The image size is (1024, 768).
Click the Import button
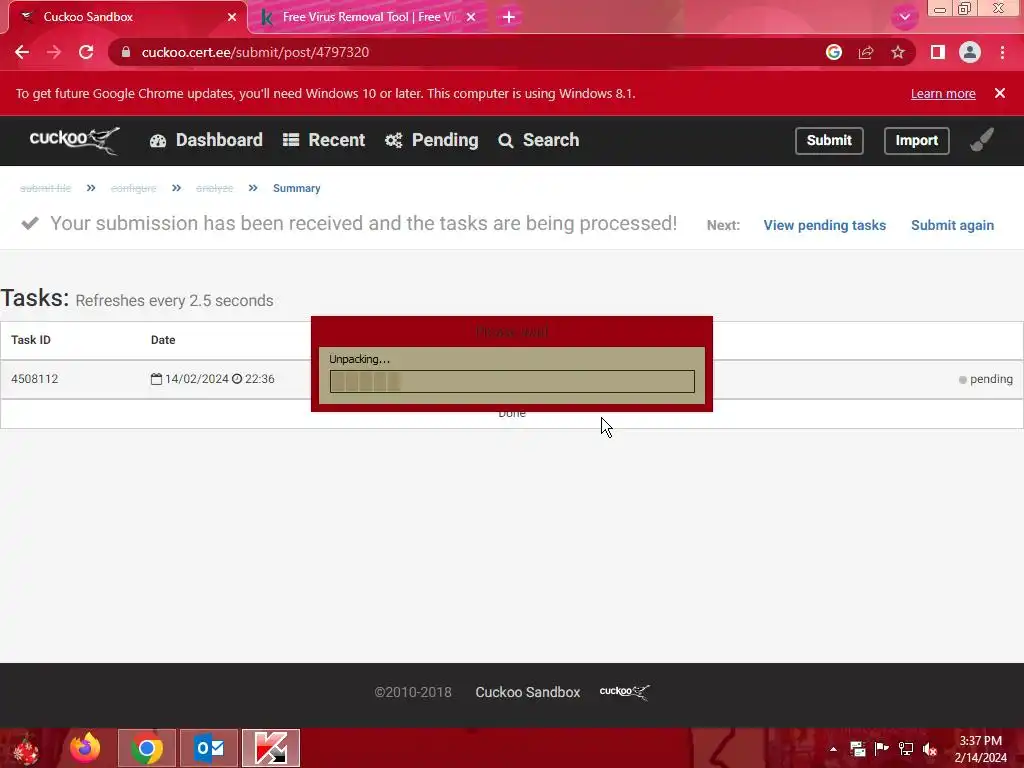[916, 140]
